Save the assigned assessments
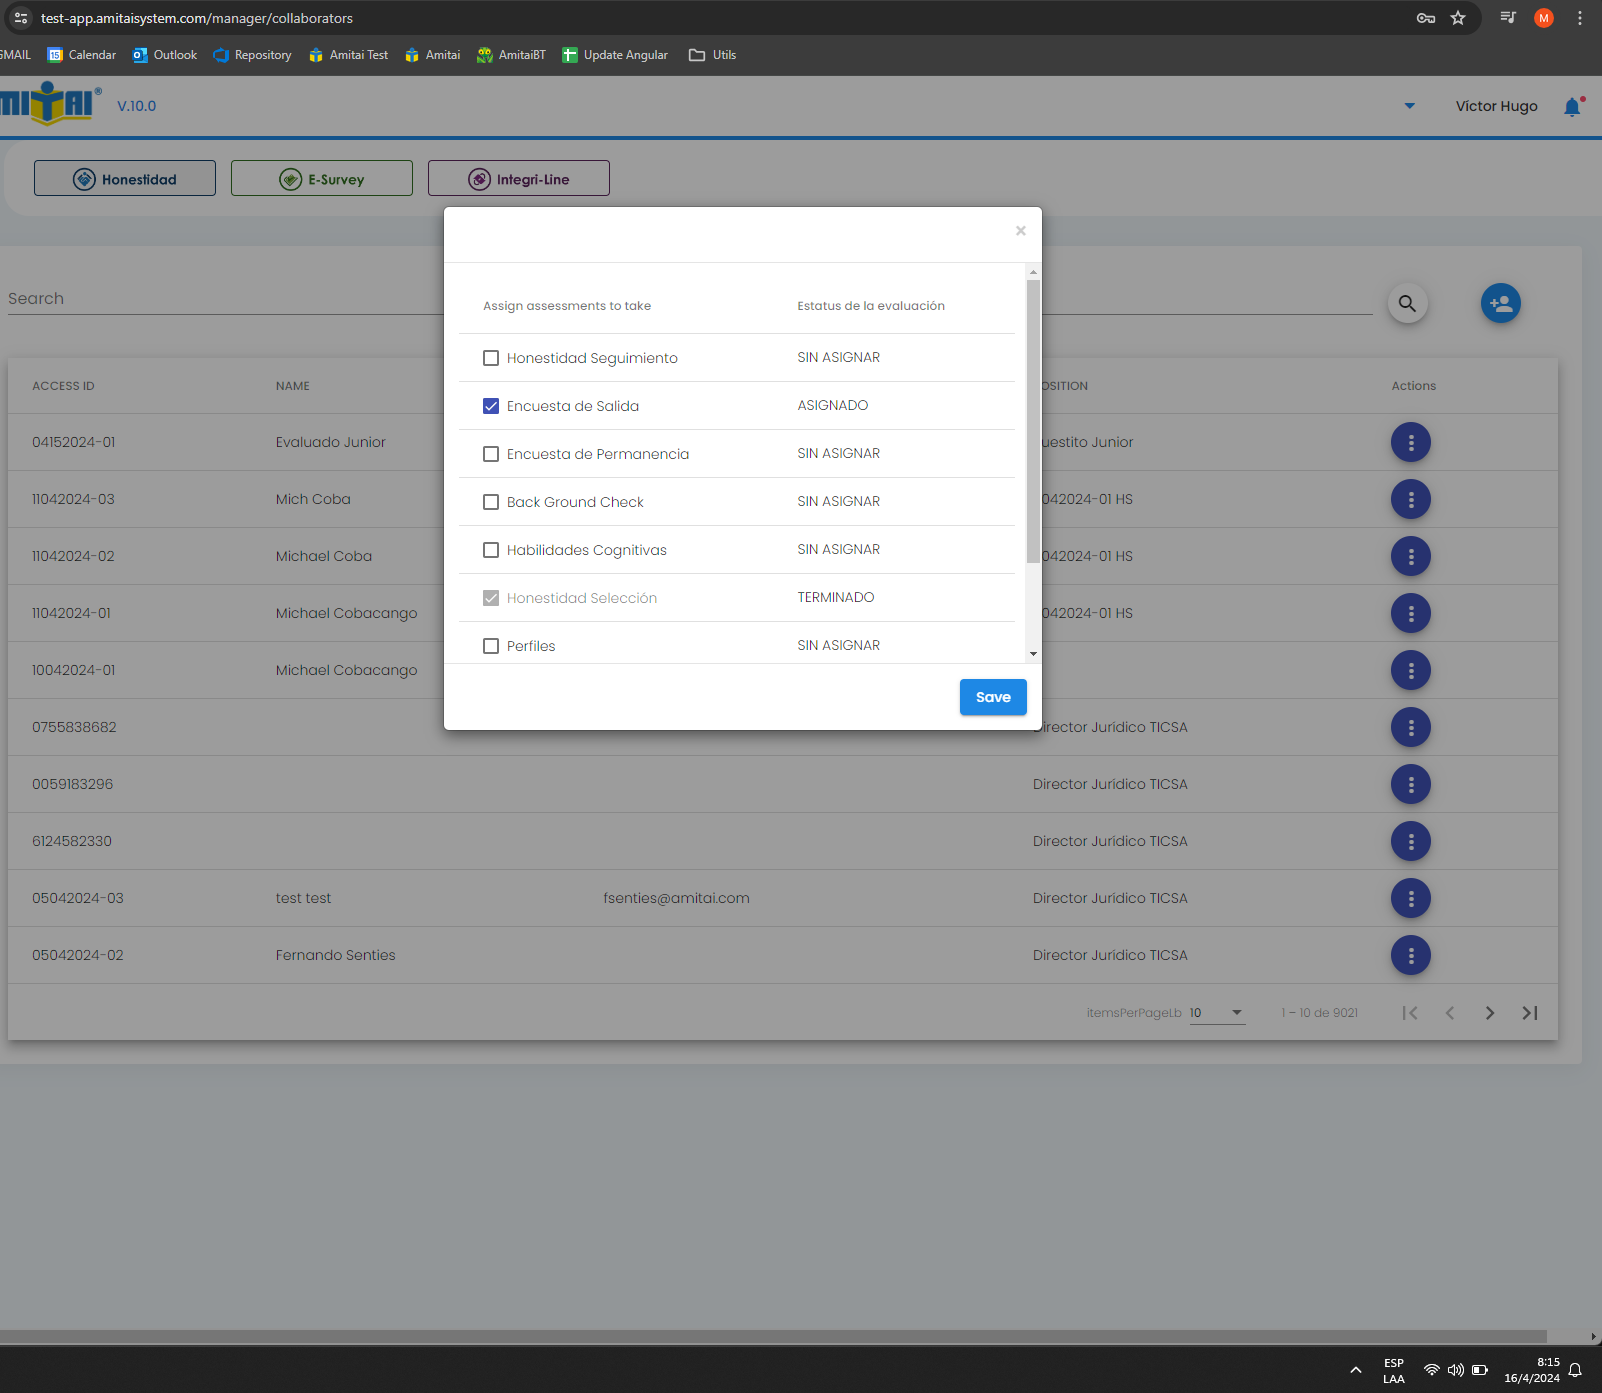Image resolution: width=1602 pixels, height=1393 pixels. coord(993,697)
